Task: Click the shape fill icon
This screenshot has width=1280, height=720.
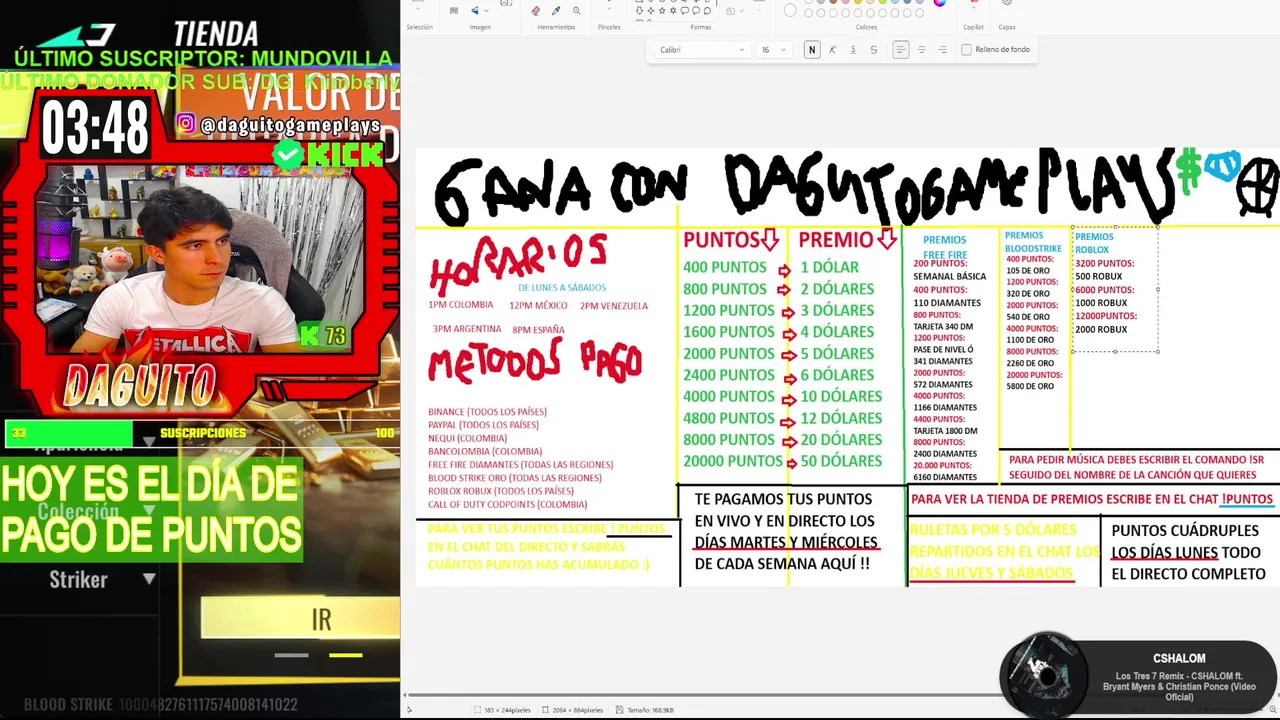Action: tap(730, 11)
